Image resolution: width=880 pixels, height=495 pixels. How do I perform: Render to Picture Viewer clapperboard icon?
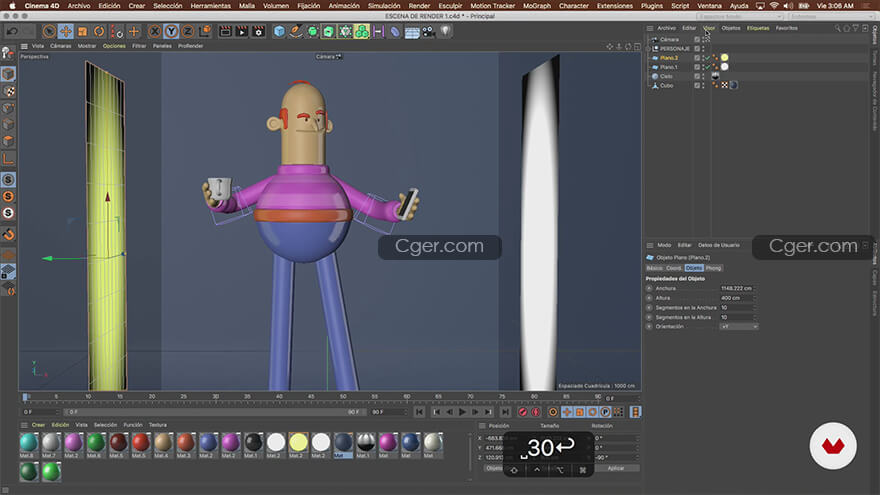pyautogui.click(x=242, y=31)
